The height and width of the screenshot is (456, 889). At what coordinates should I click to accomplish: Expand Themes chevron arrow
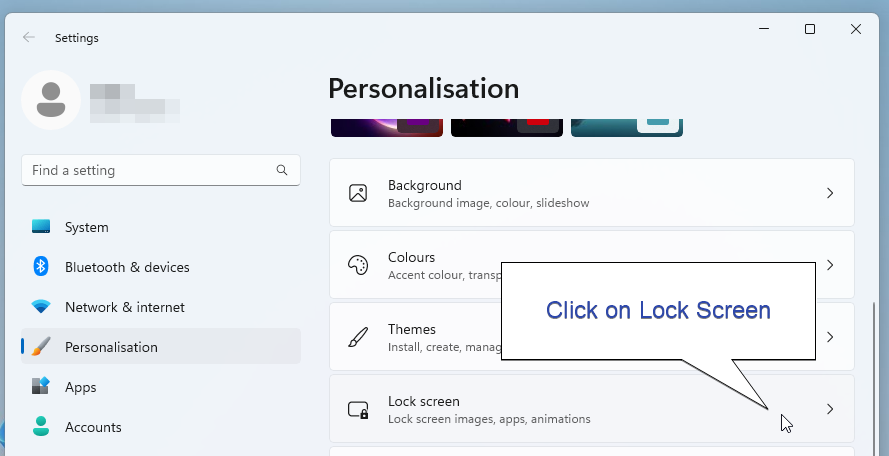click(830, 337)
